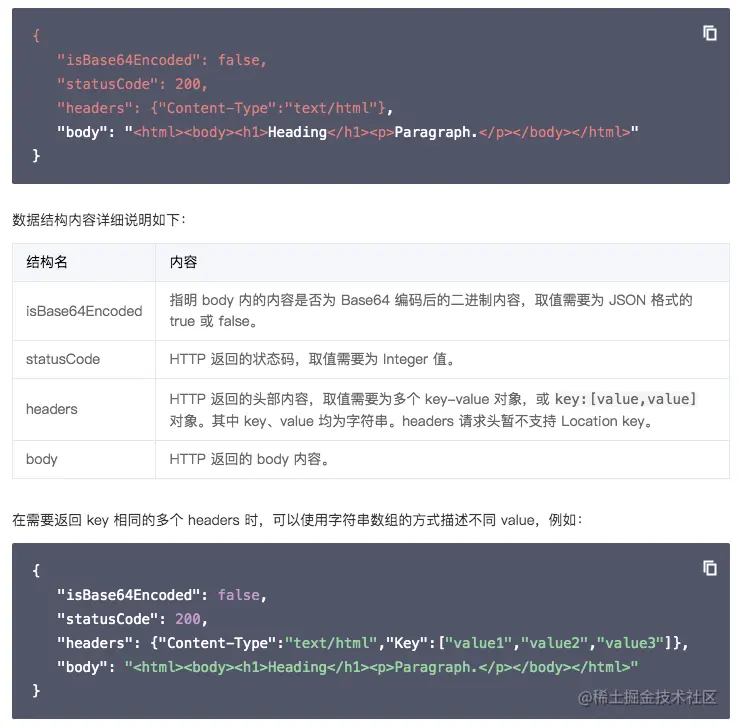Click the inline code key:[value,value]

pos(625,399)
